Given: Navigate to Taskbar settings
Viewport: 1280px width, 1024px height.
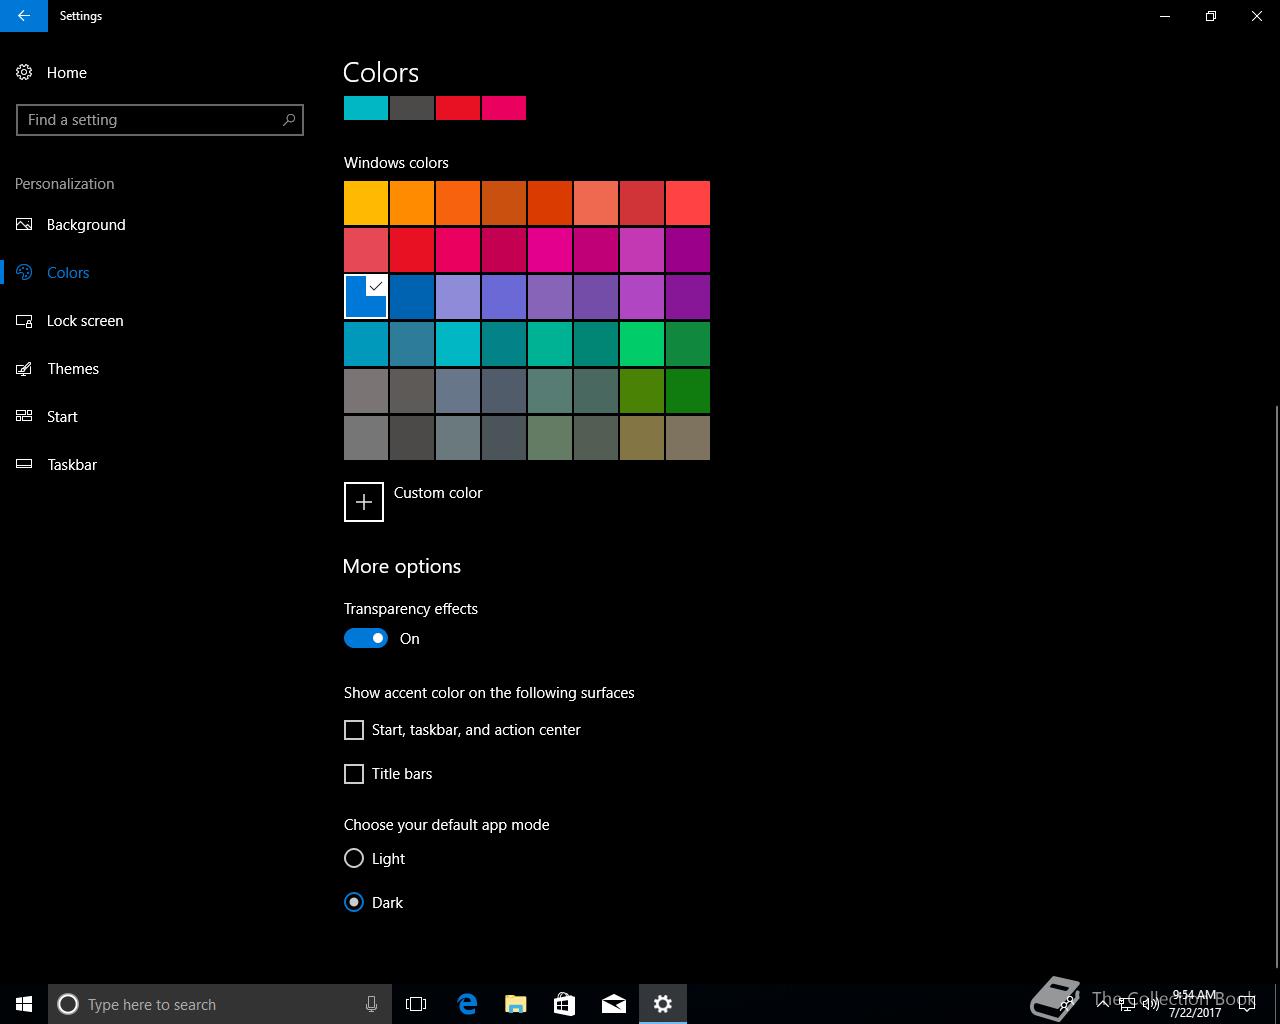Looking at the screenshot, I should tap(72, 465).
